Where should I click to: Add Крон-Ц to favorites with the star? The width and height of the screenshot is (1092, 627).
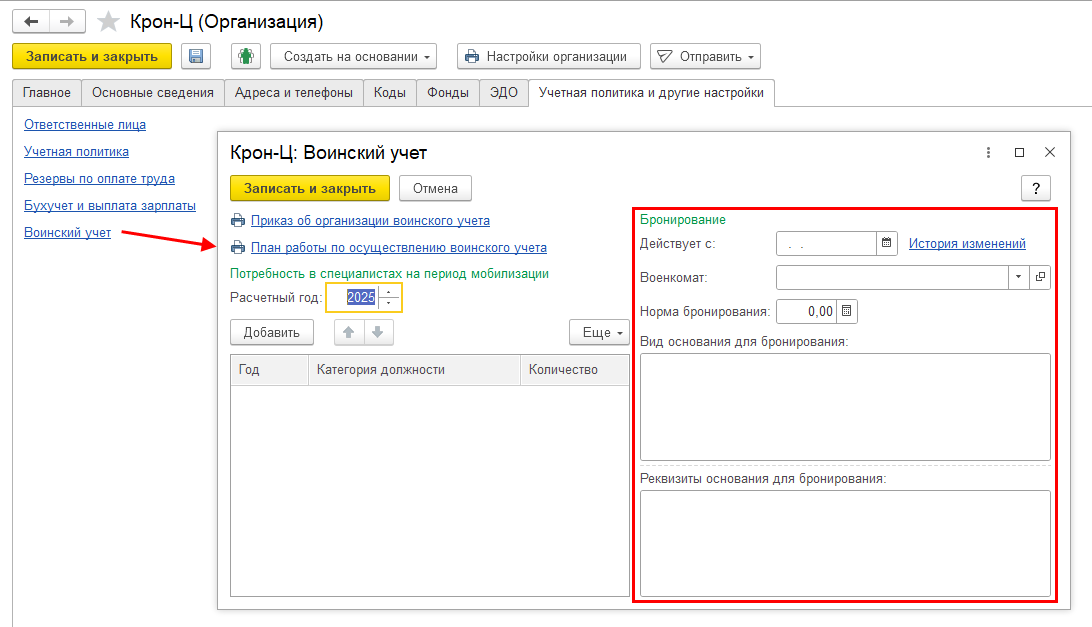pyautogui.click(x=108, y=22)
